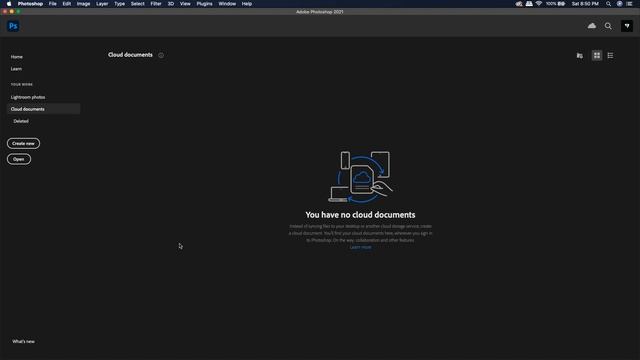Open the 3D menu
The image size is (640, 360).
coord(171,4)
